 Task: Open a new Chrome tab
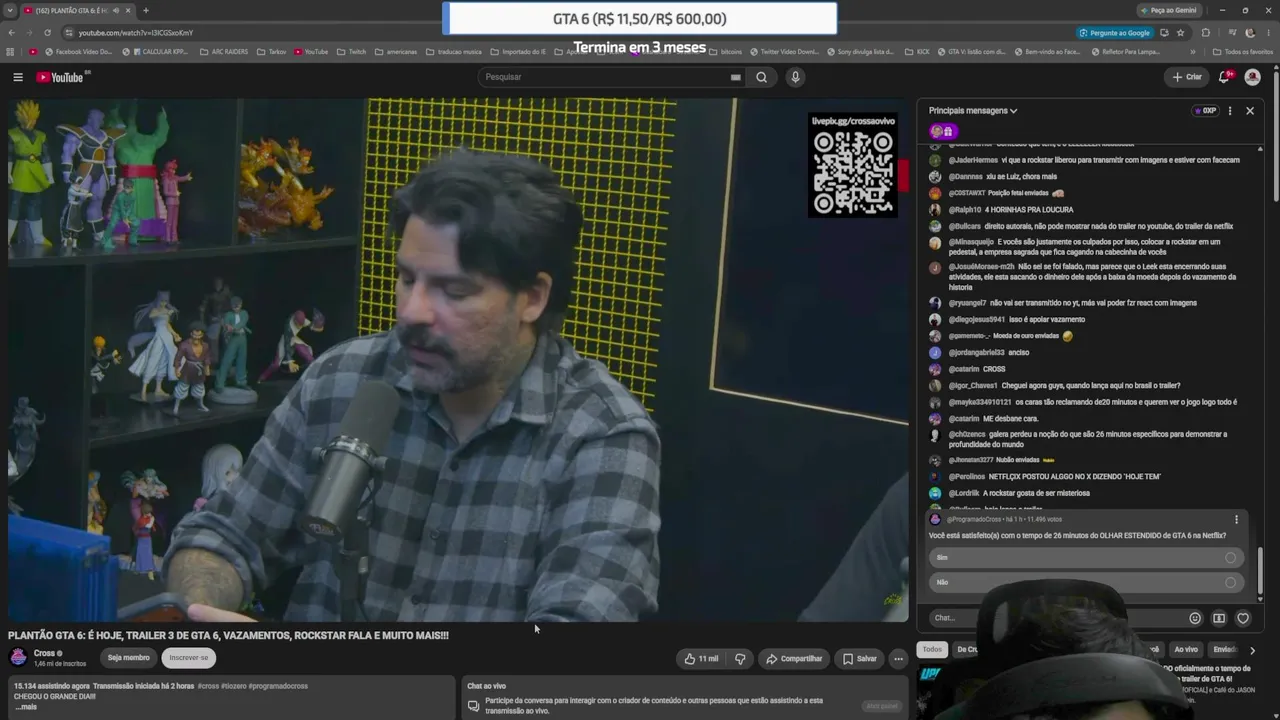pos(146,10)
